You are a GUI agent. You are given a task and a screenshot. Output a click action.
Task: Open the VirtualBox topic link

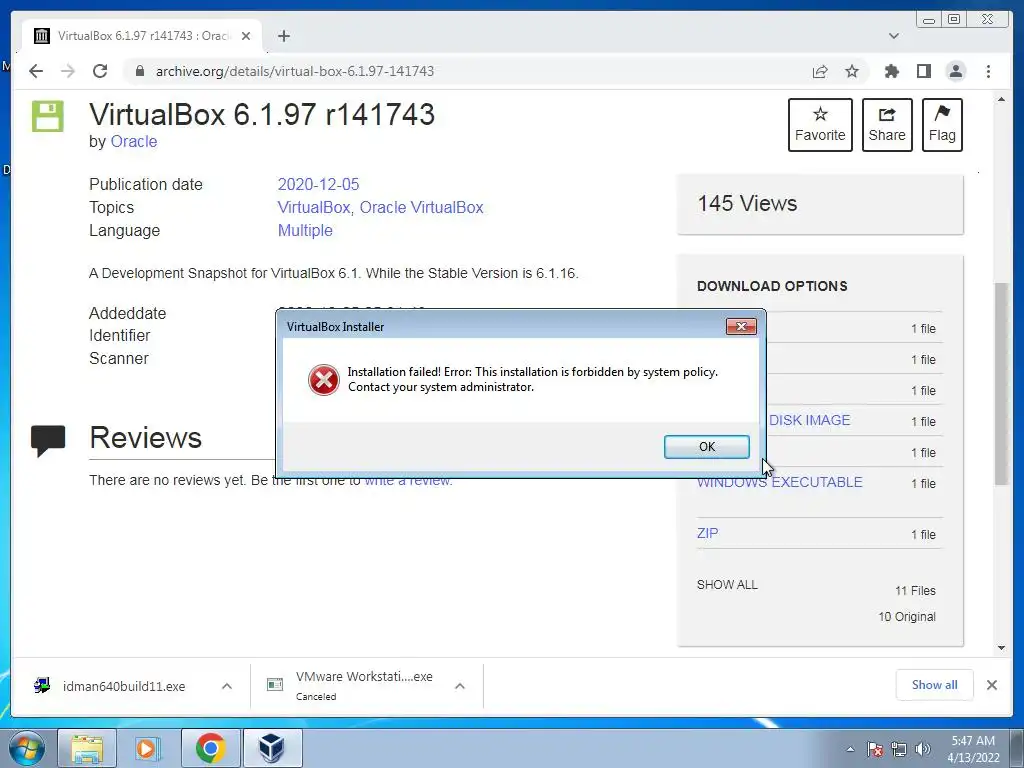313,208
